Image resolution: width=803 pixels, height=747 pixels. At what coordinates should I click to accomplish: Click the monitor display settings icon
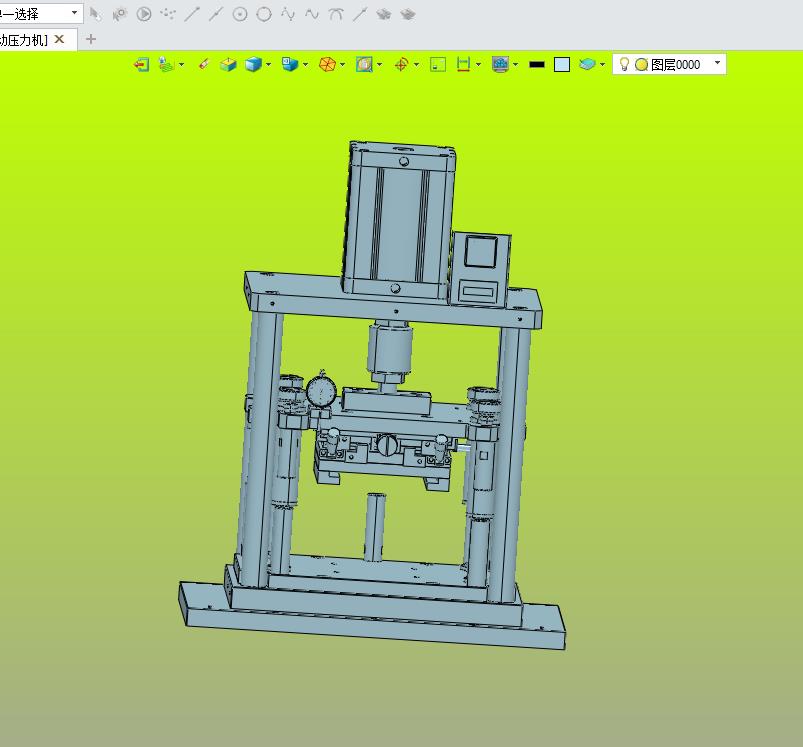pos(500,65)
